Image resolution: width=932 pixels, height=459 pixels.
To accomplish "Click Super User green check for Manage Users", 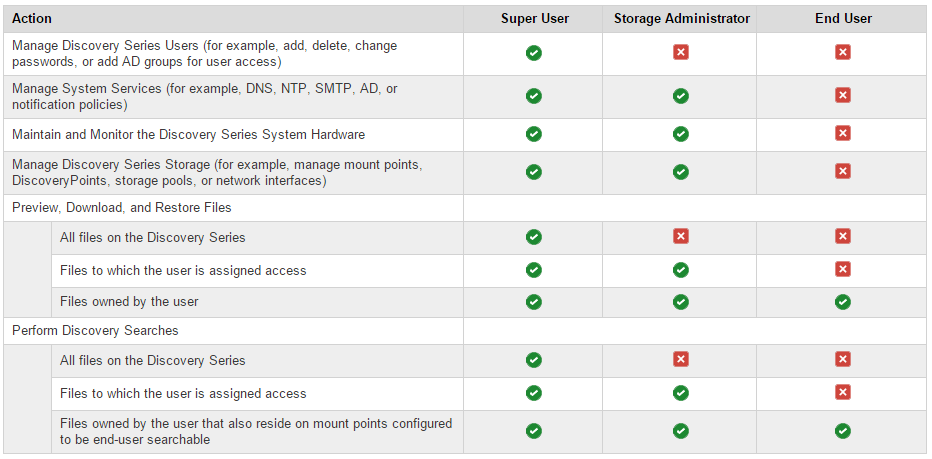I will [x=533, y=53].
